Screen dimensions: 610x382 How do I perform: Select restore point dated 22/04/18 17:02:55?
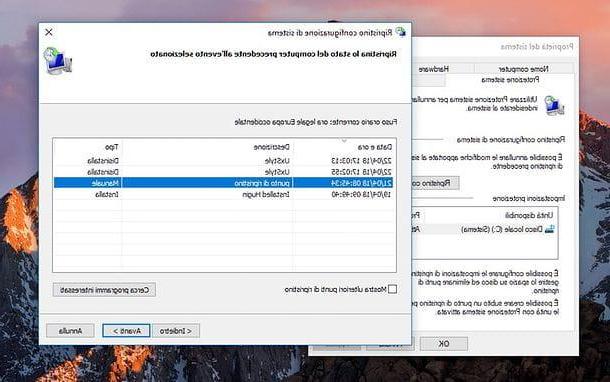click(223, 172)
